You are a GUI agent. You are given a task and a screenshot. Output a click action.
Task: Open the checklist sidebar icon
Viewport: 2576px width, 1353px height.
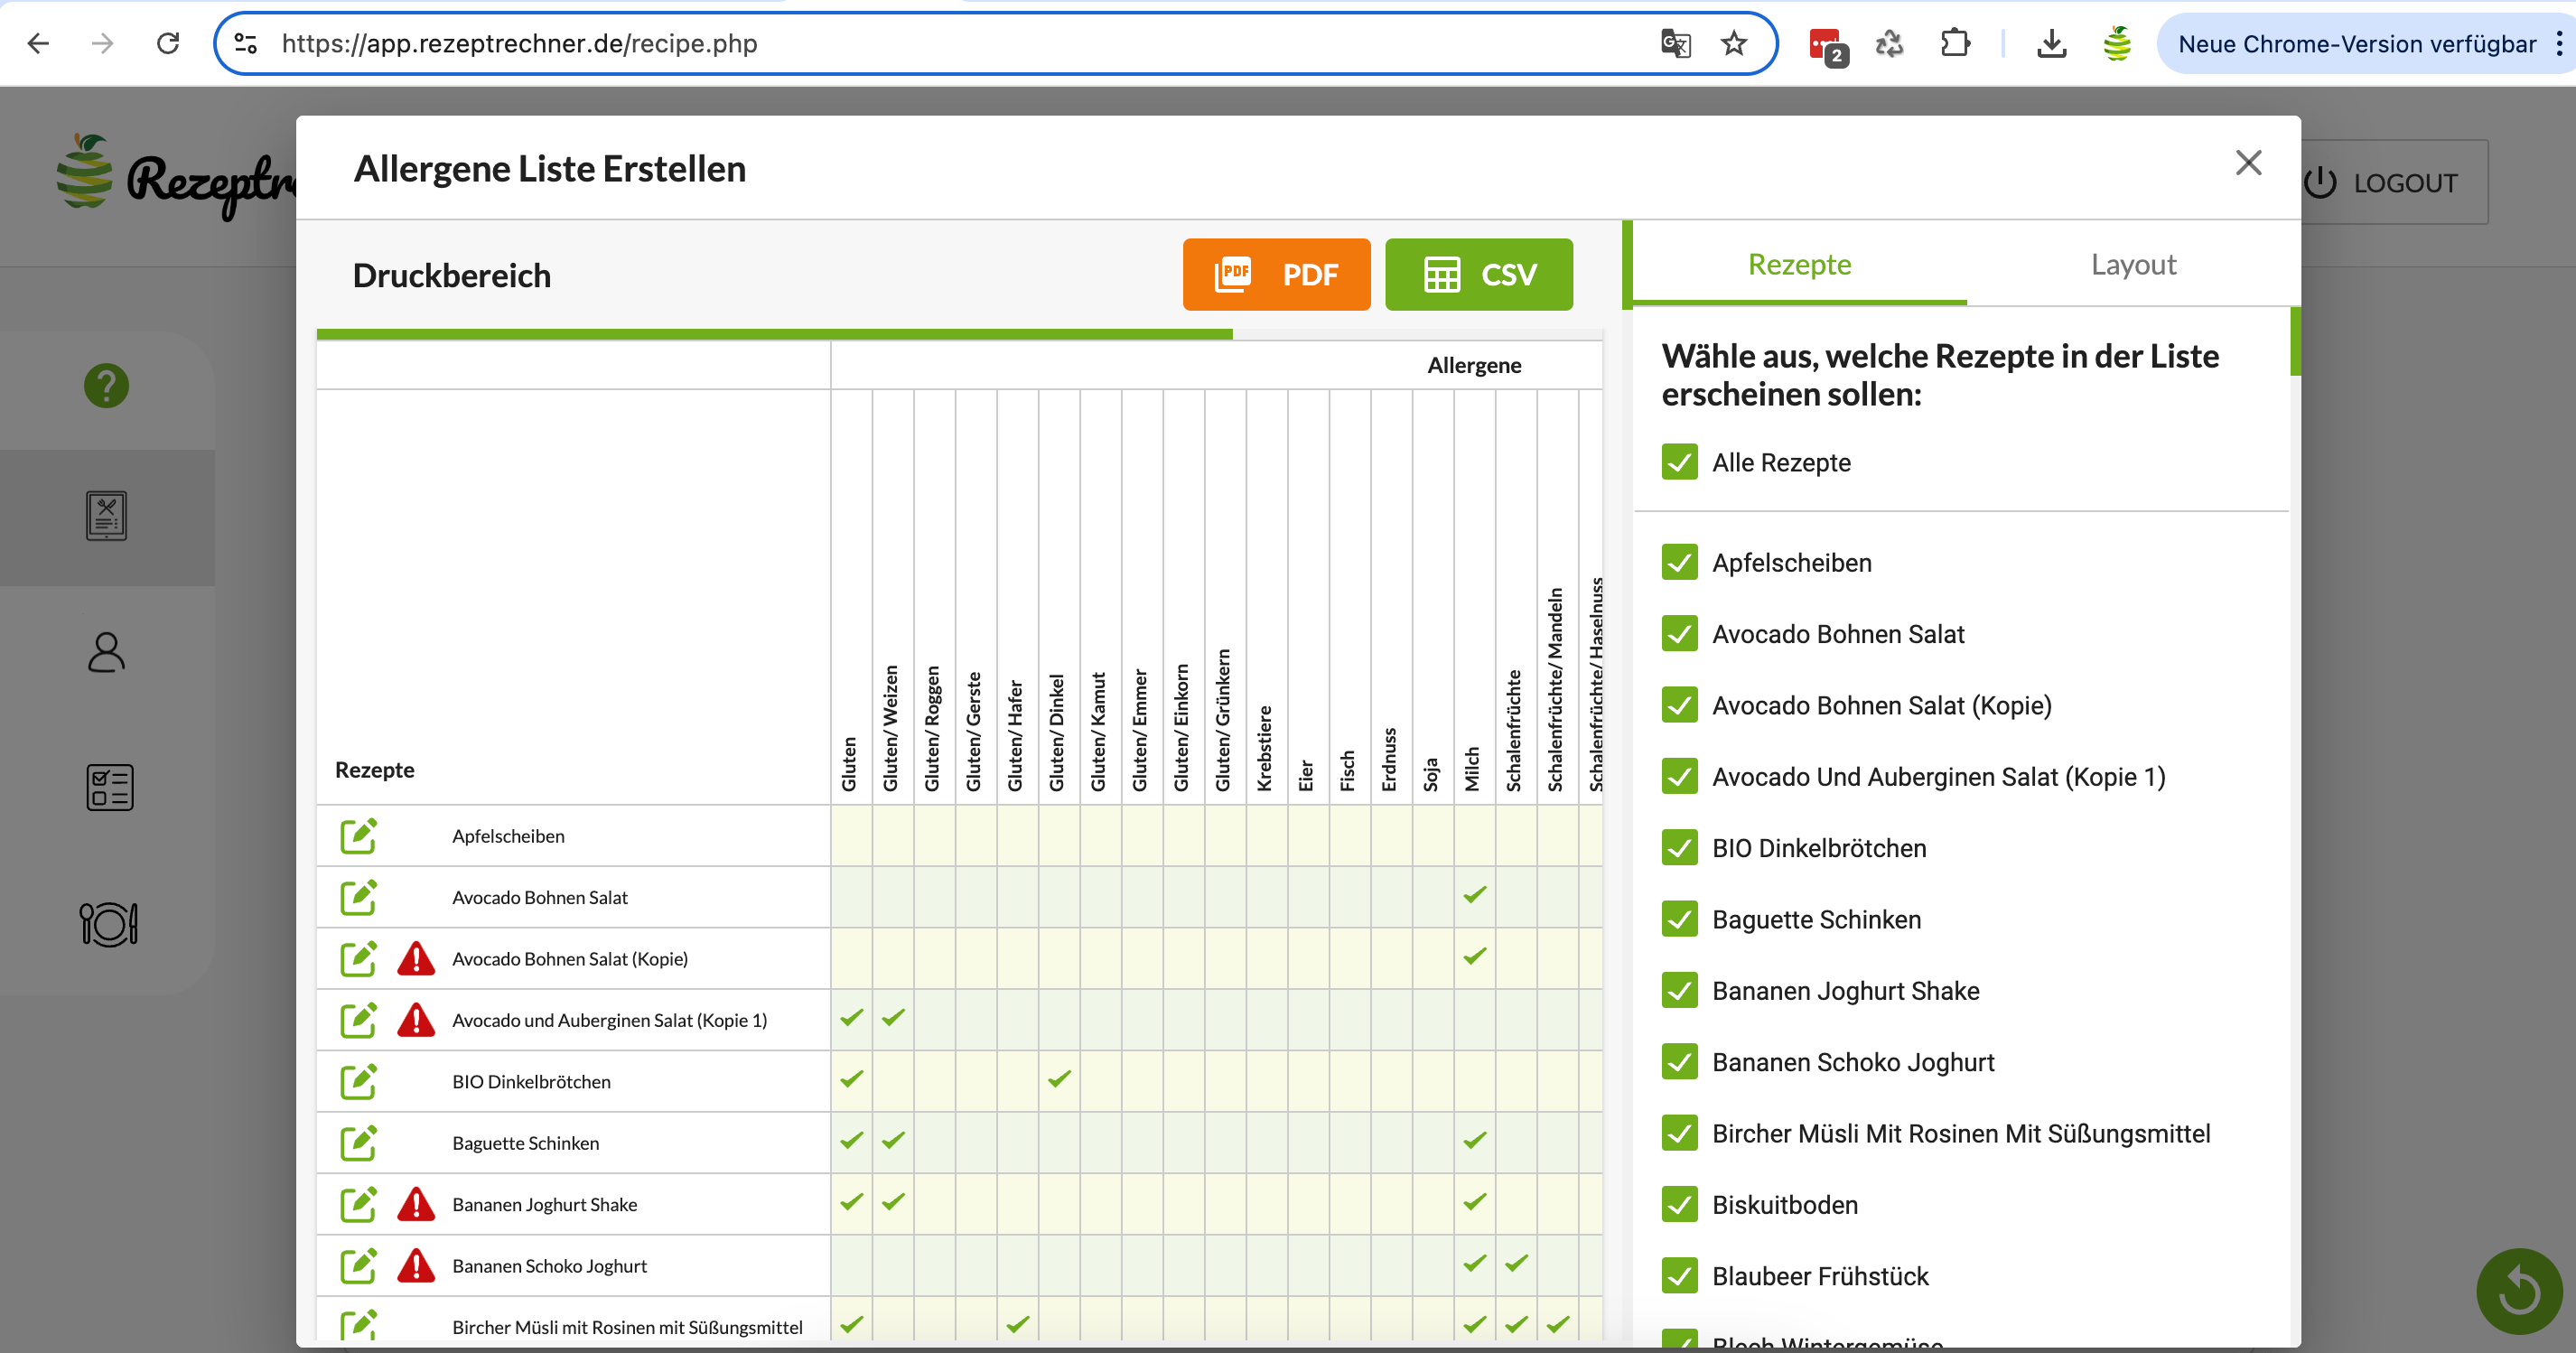click(x=109, y=787)
